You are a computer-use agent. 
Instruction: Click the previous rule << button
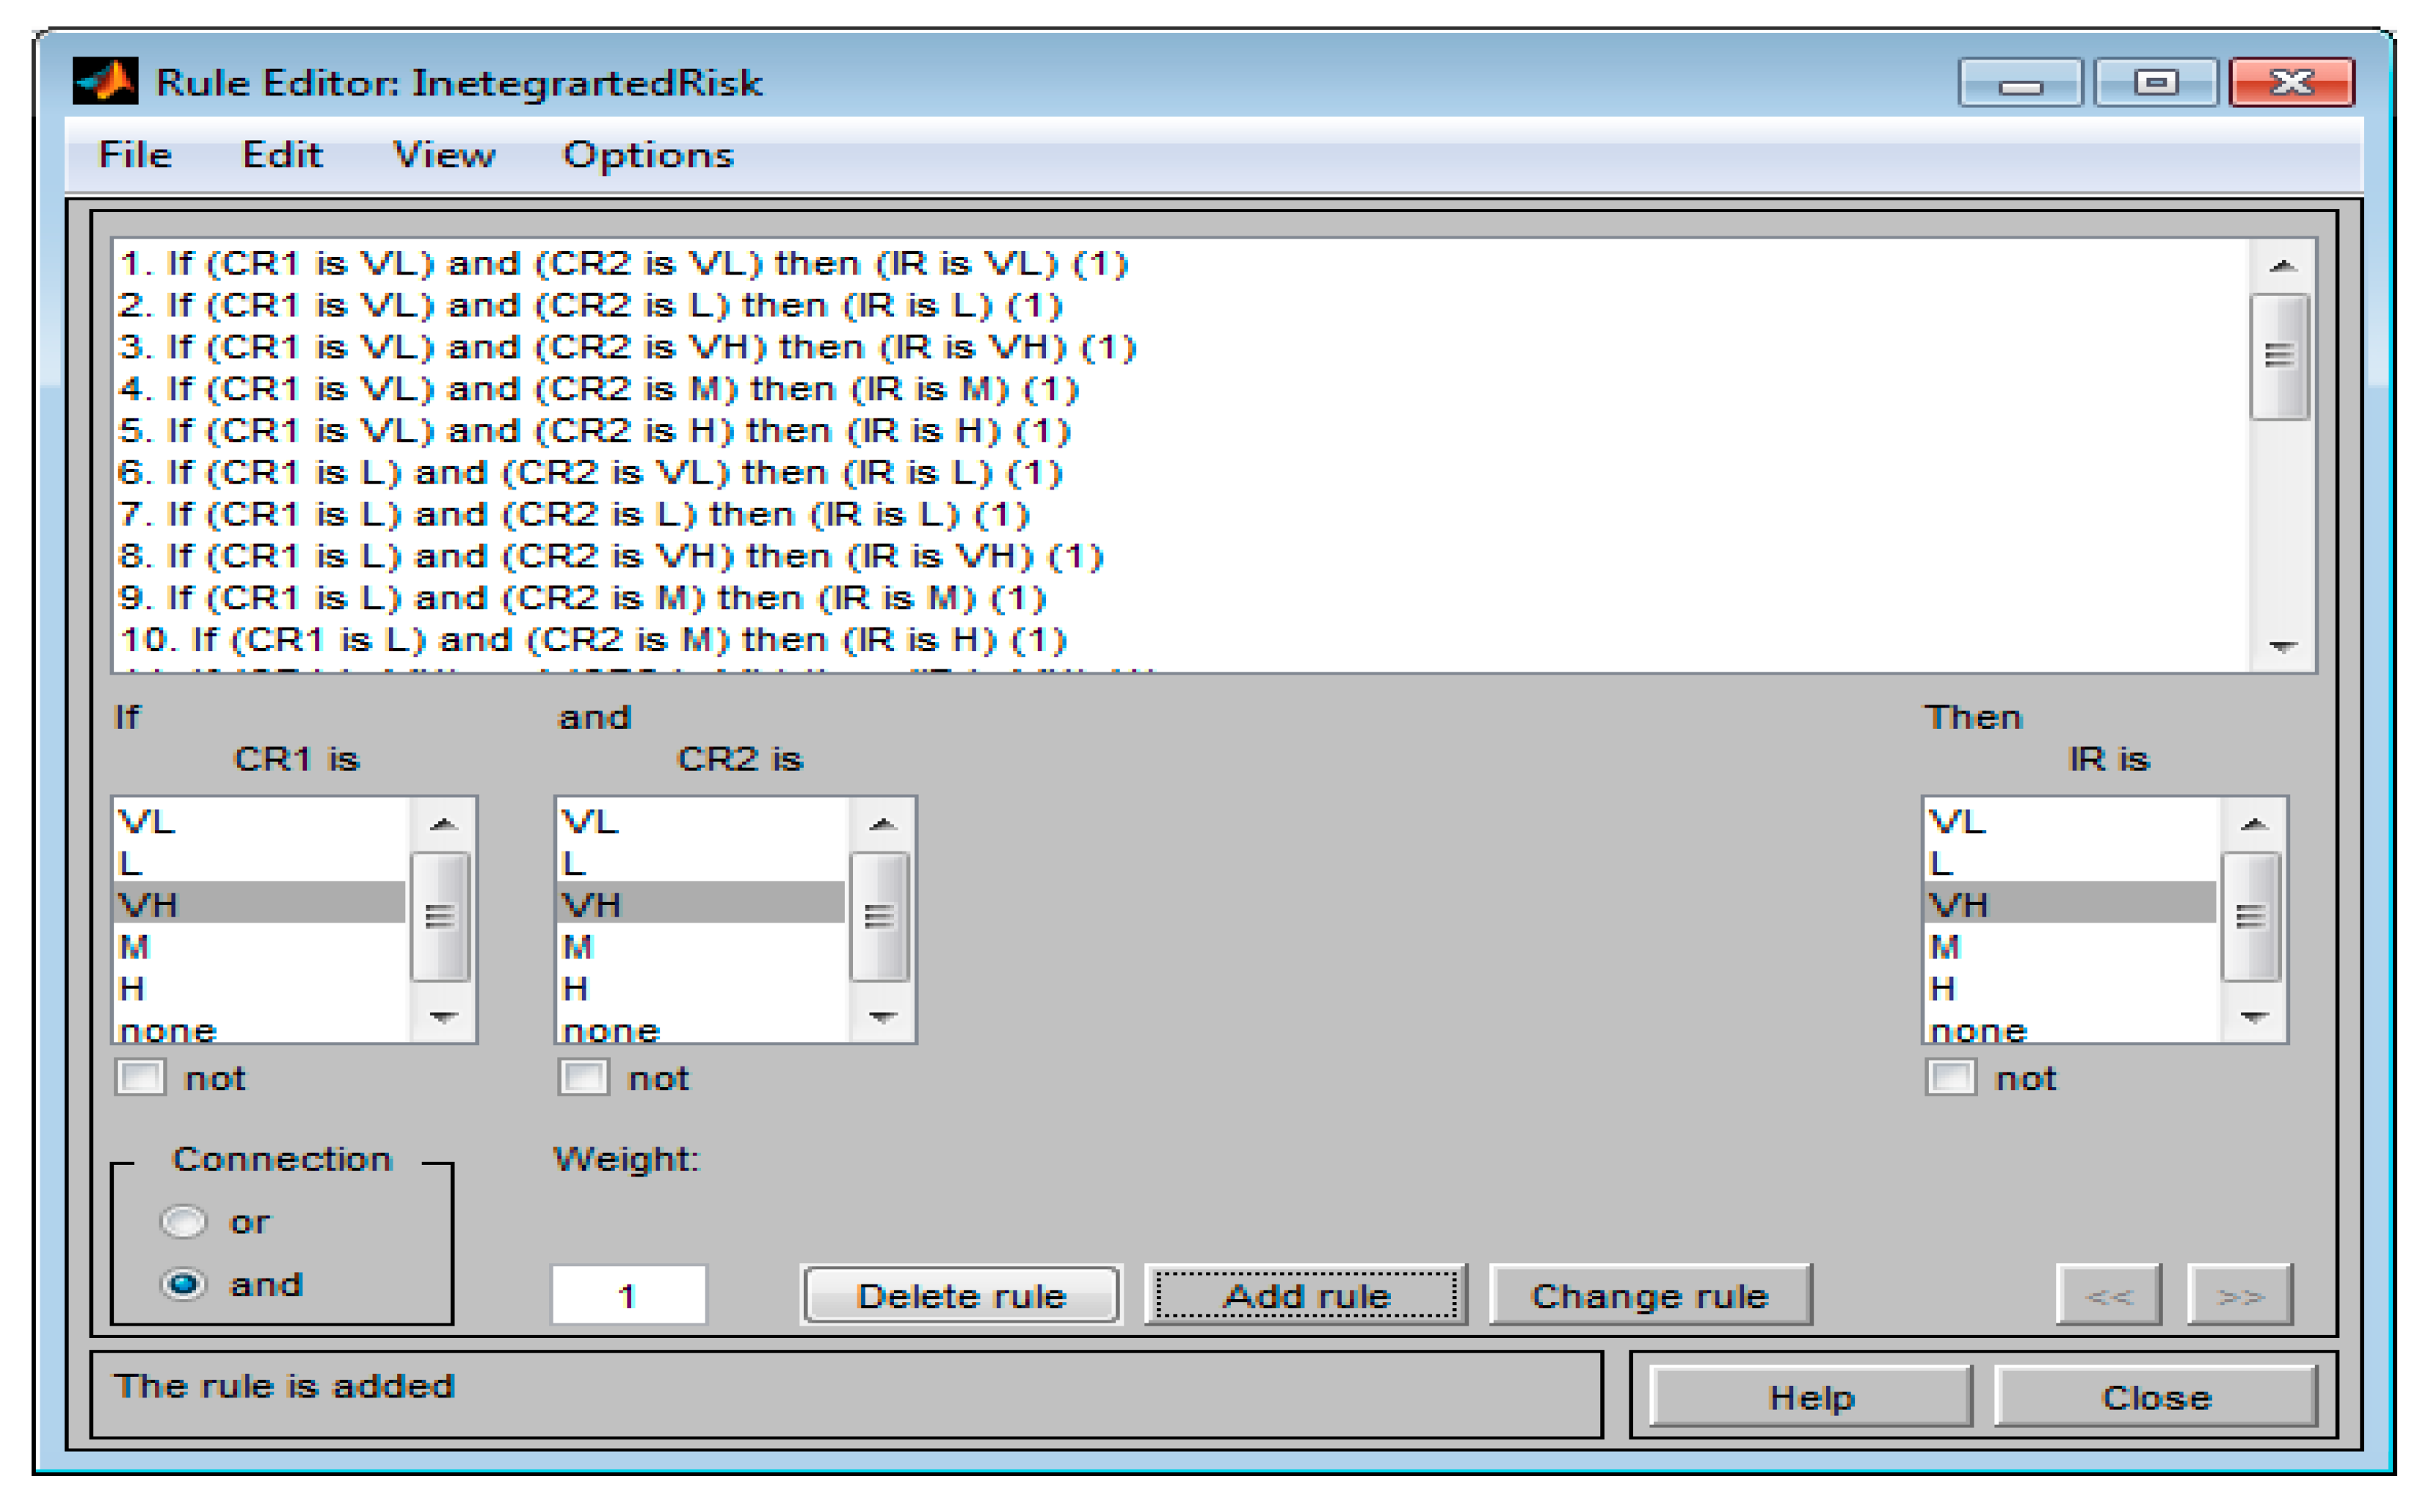click(2107, 1296)
